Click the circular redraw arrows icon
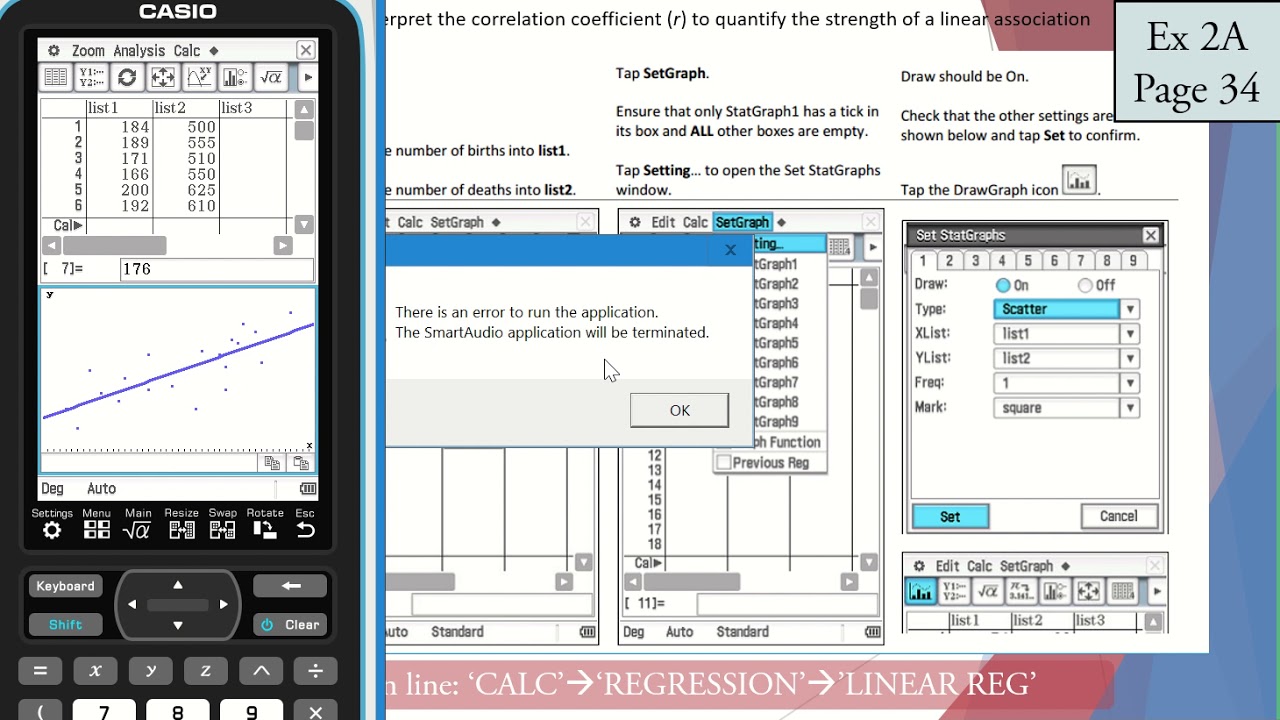 coord(127,77)
